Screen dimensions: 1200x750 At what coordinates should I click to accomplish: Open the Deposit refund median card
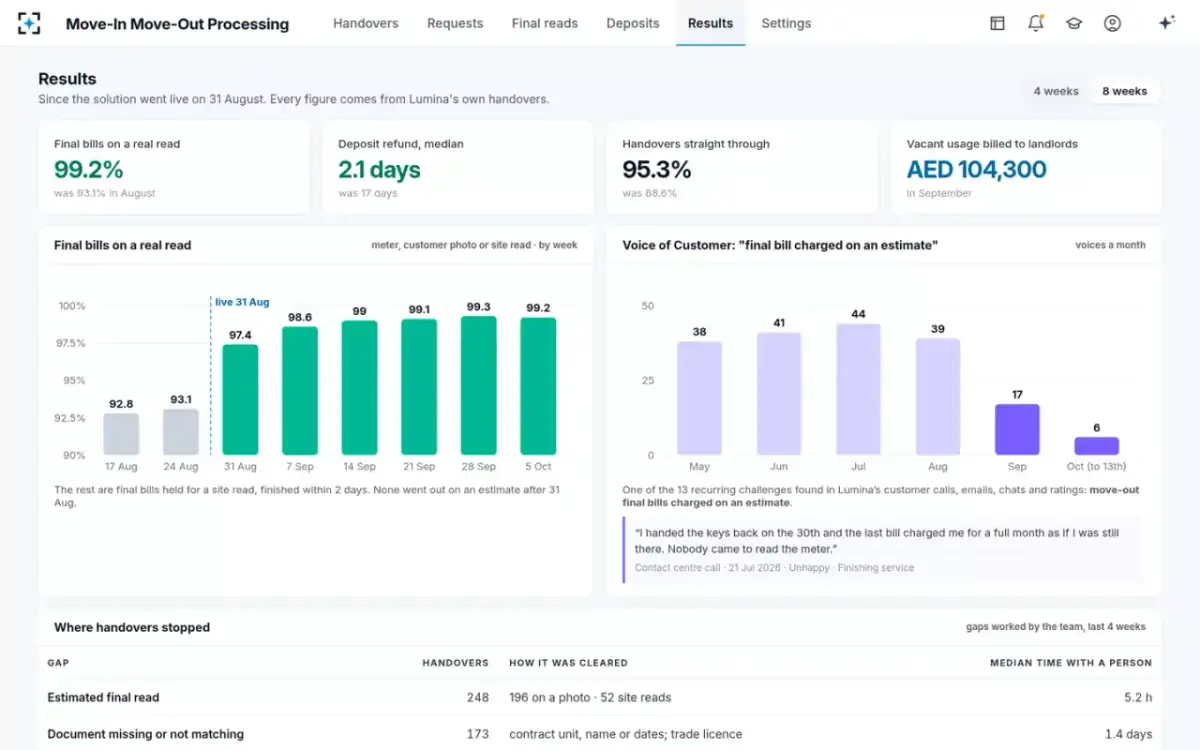pyautogui.click(x=458, y=168)
